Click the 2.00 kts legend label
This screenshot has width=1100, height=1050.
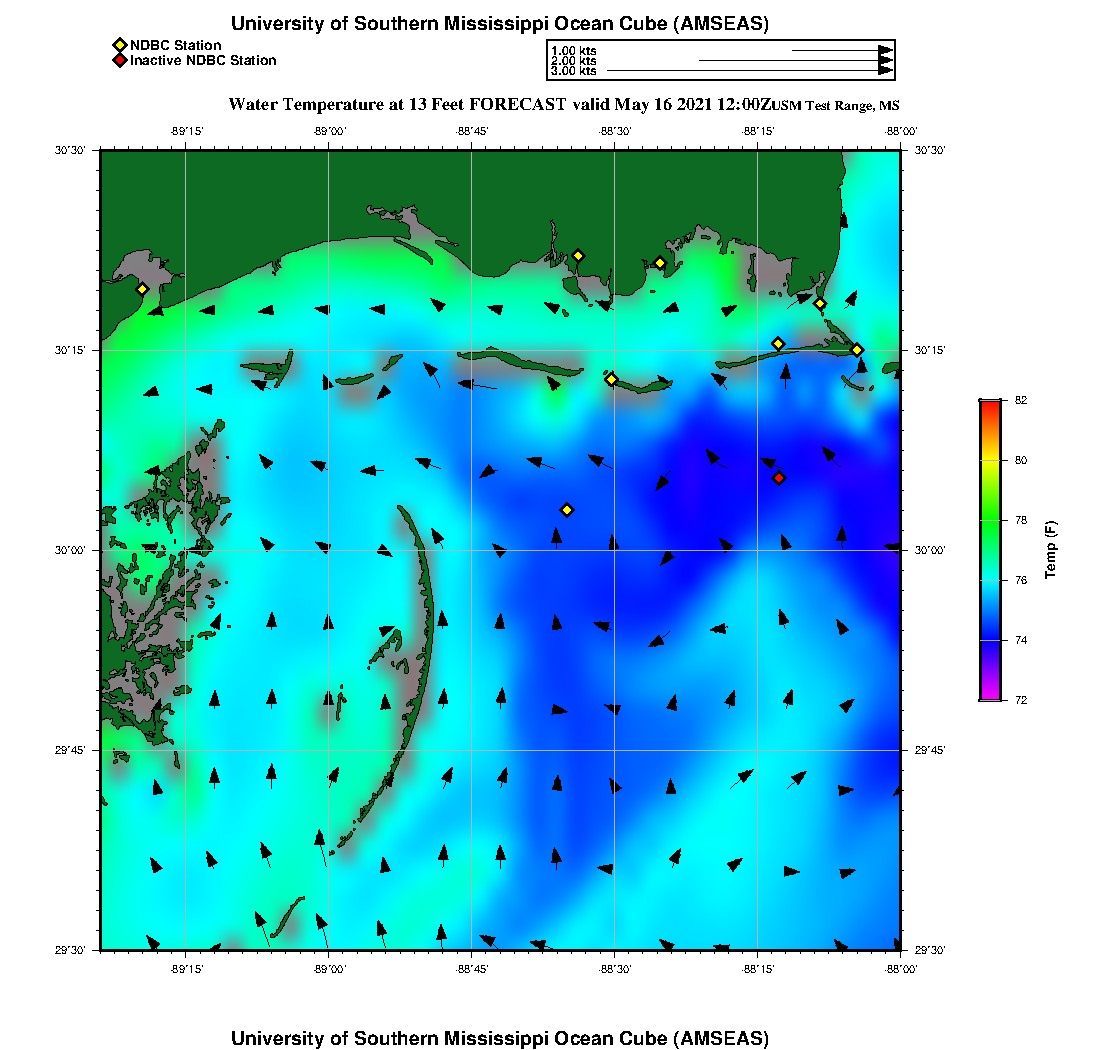[x=574, y=61]
